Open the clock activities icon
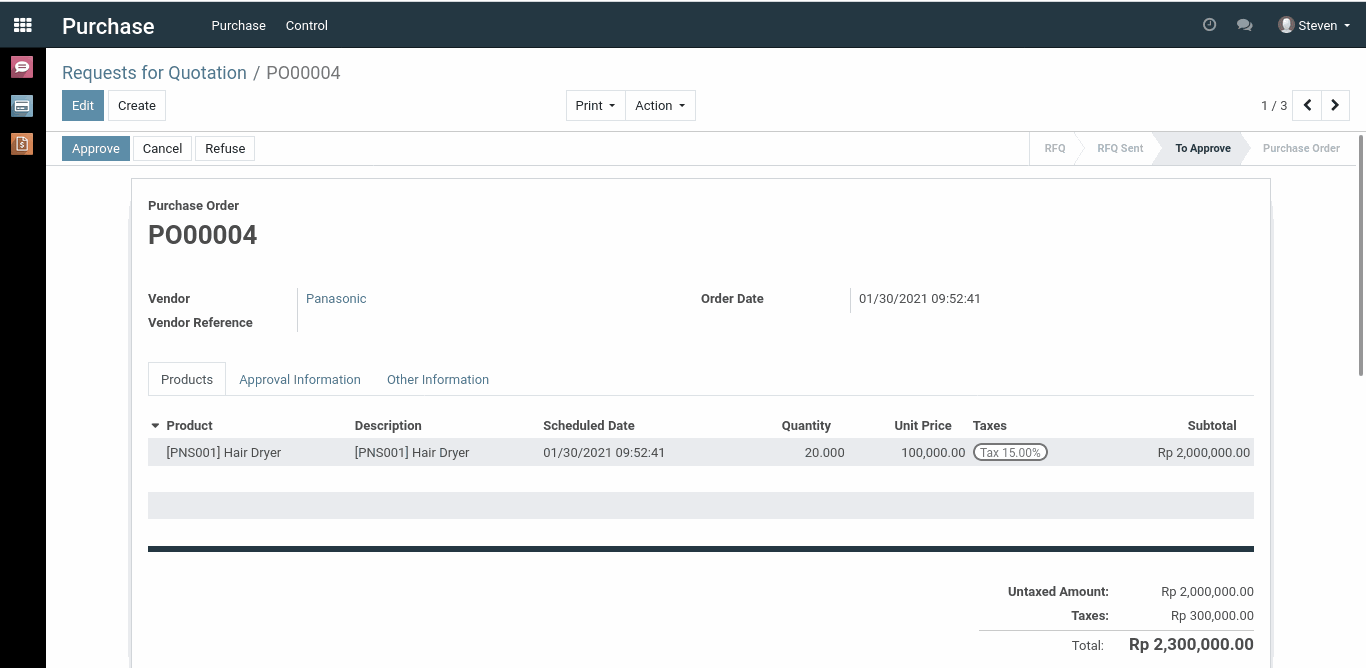Viewport: 1366px width, 668px height. pyautogui.click(x=1209, y=25)
